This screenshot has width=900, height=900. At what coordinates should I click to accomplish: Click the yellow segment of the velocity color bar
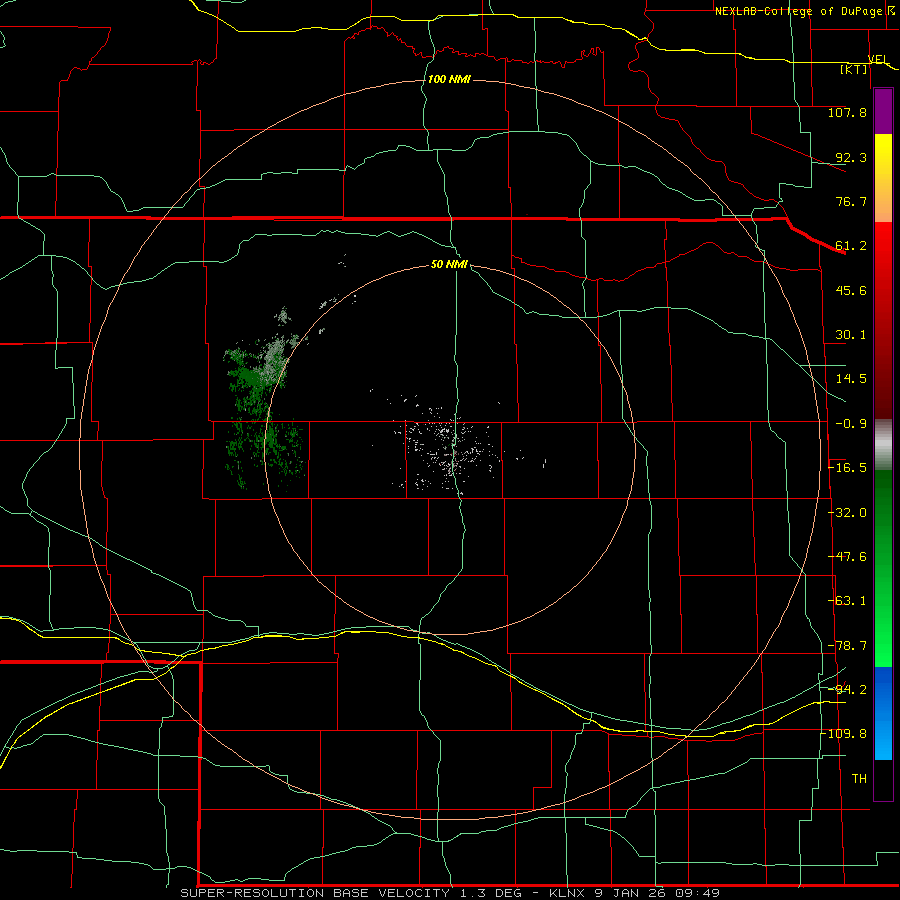click(883, 178)
